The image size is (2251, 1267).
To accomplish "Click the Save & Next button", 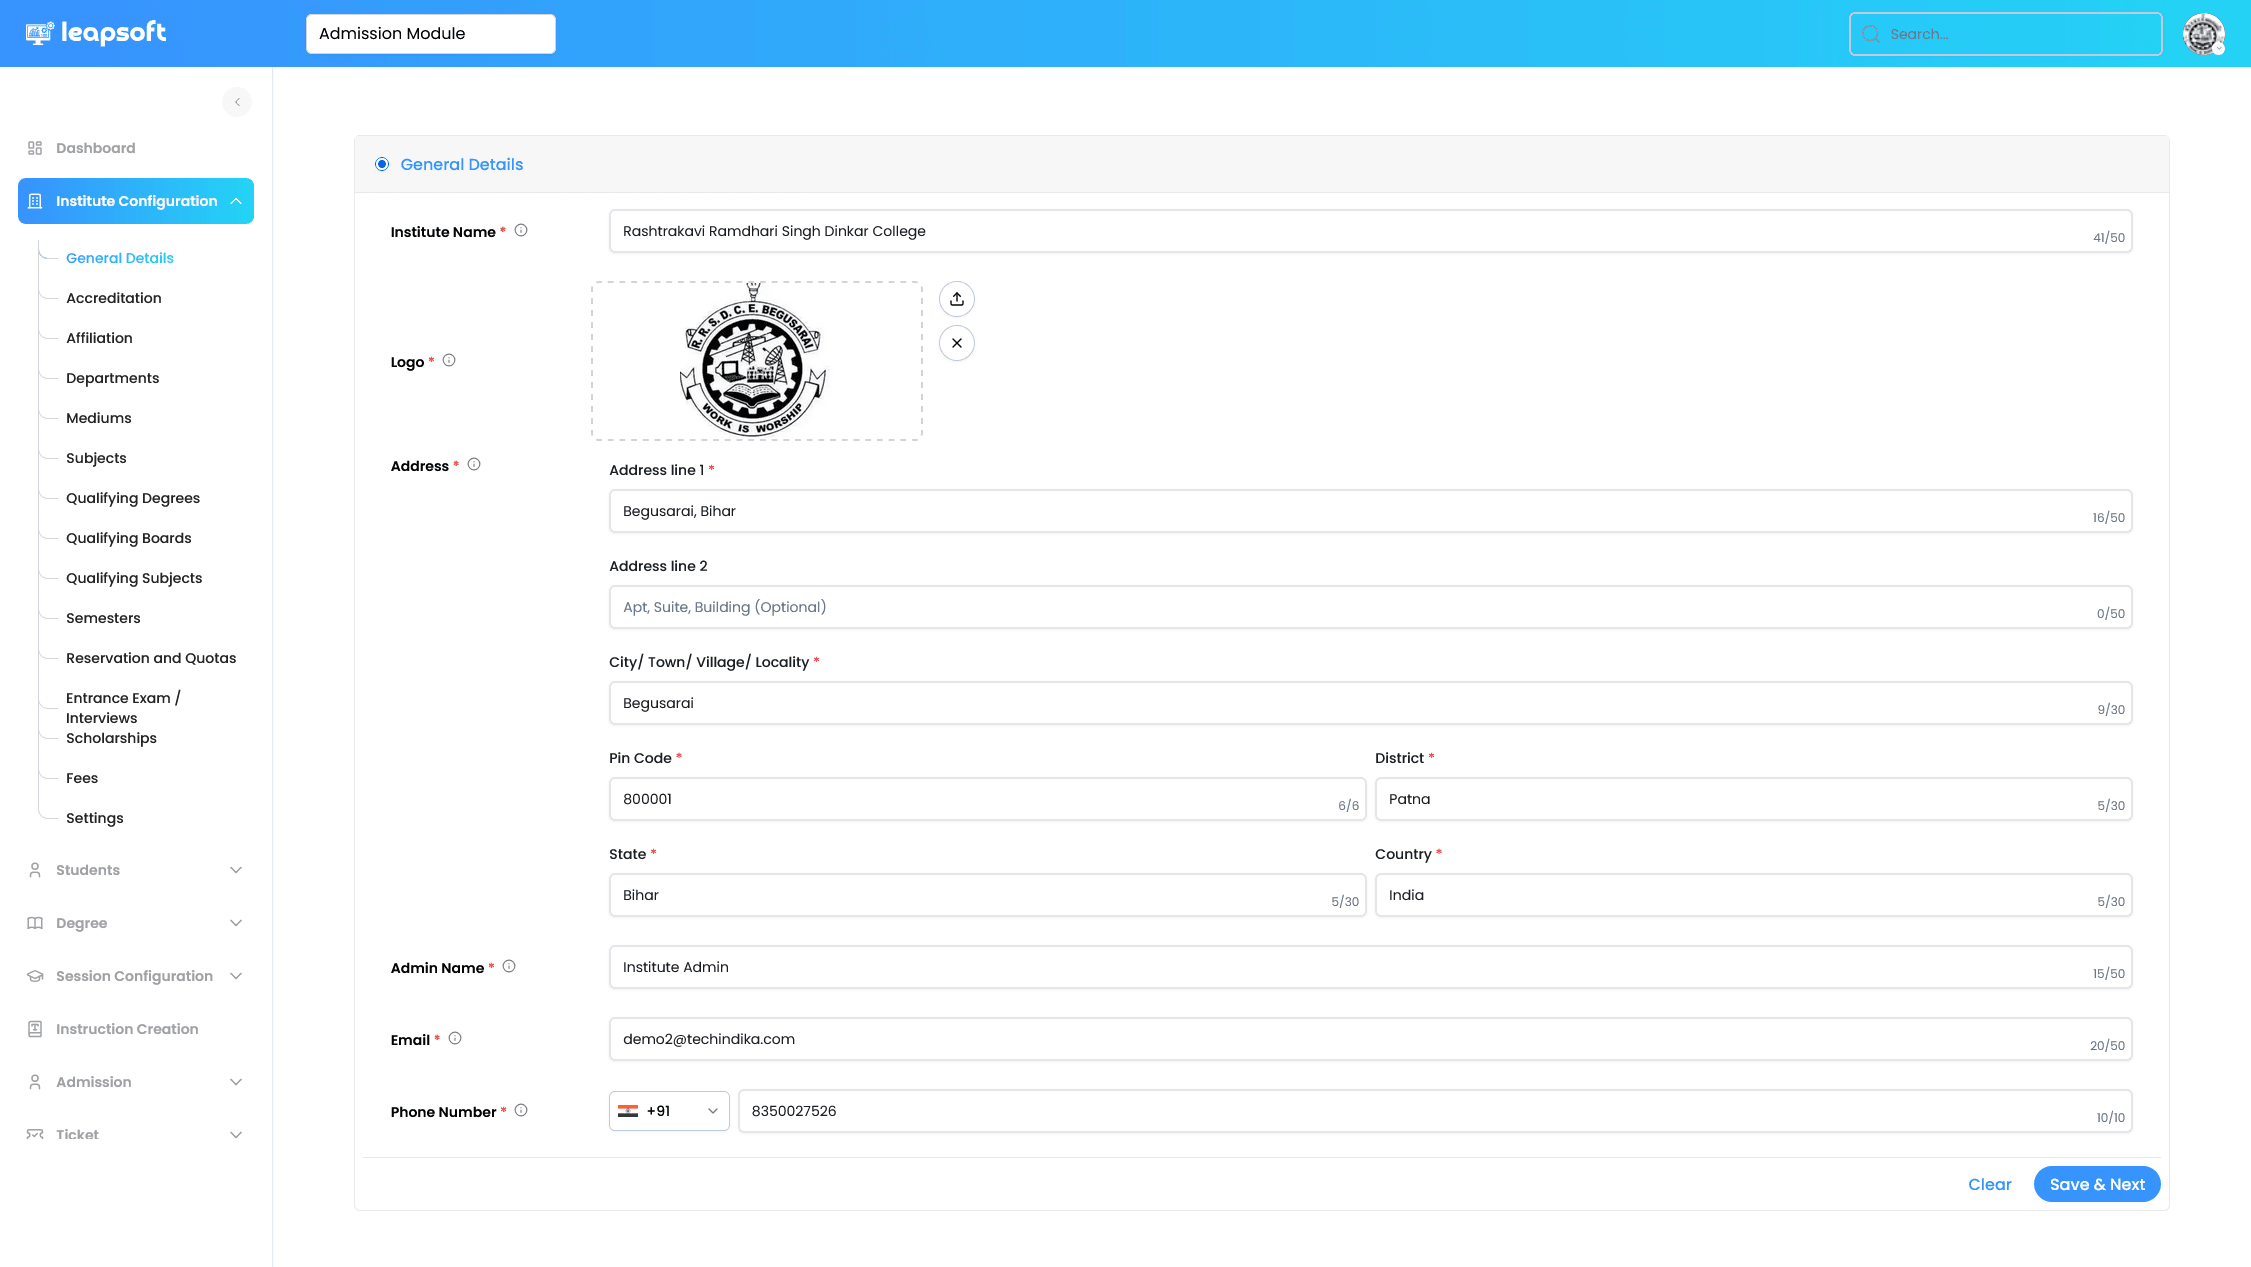I will point(2097,1184).
